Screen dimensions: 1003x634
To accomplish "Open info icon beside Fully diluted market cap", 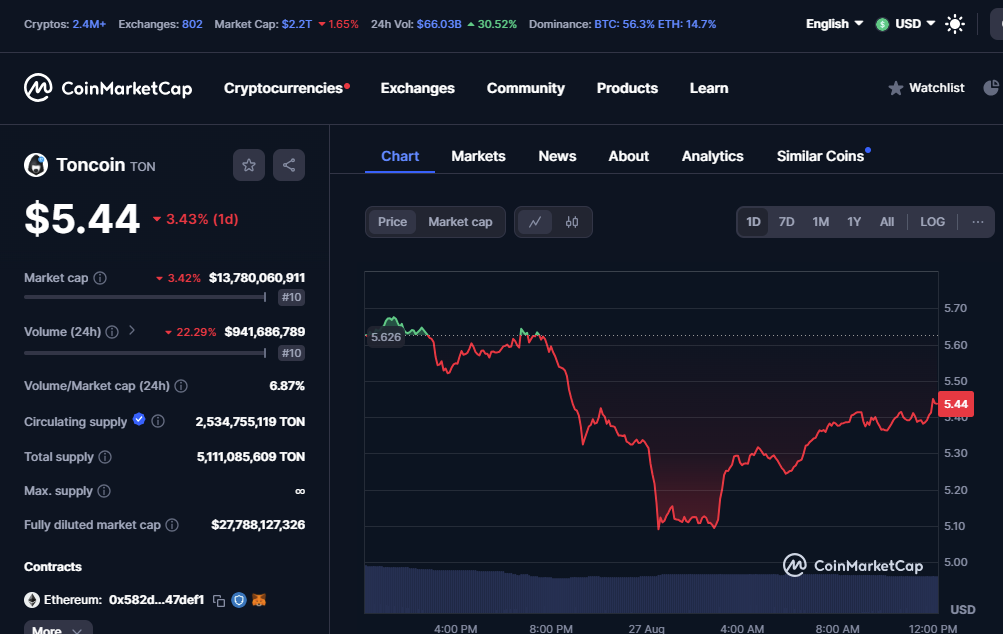I will [x=172, y=525].
